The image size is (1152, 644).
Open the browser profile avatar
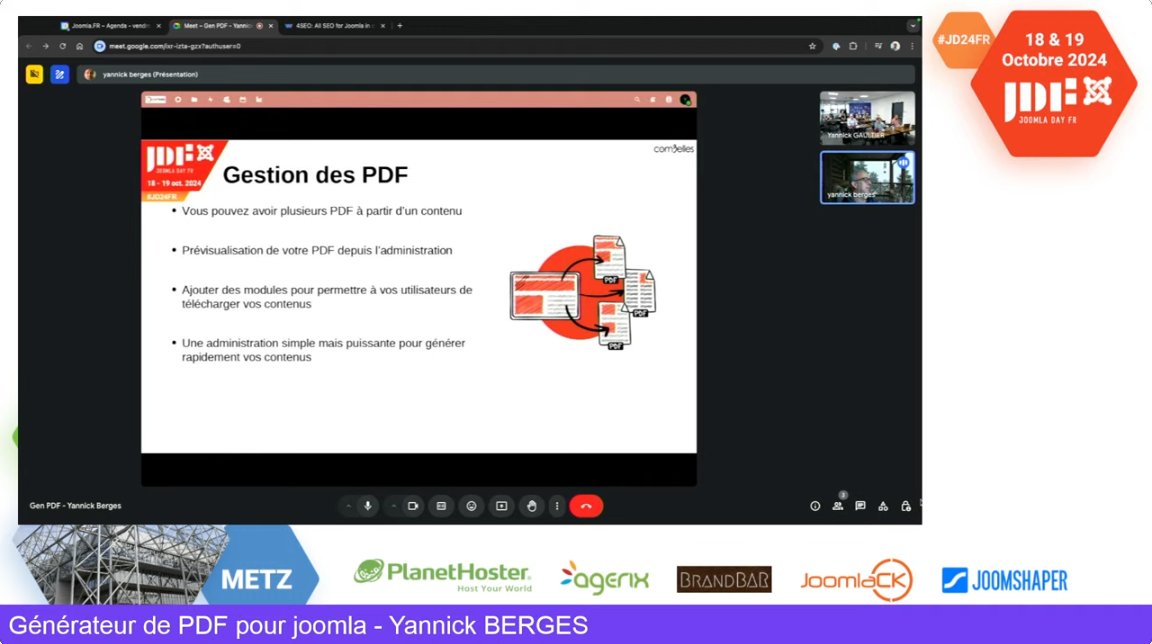[x=895, y=46]
